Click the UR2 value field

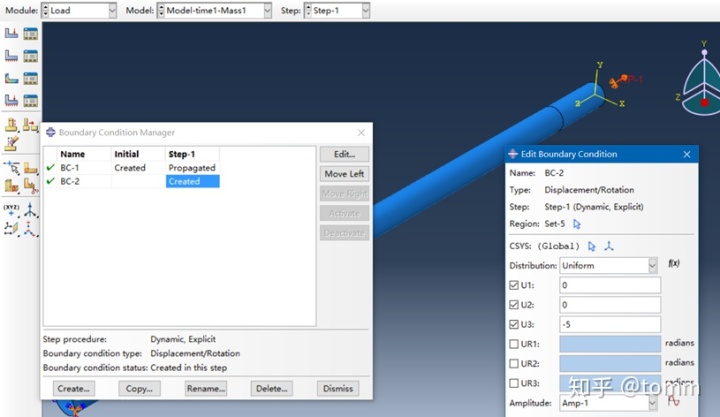(x=610, y=364)
